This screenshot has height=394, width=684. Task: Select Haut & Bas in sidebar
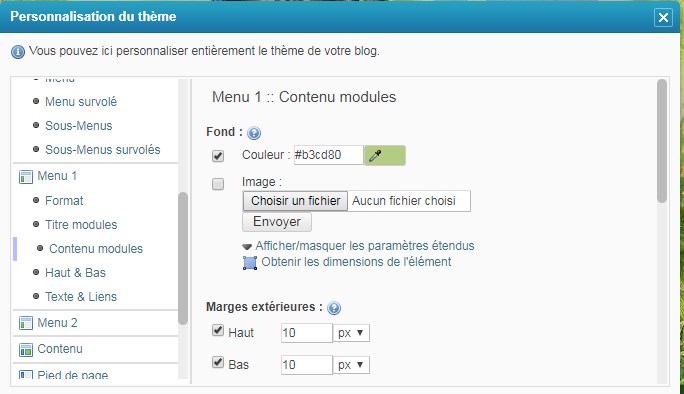click(x=75, y=273)
